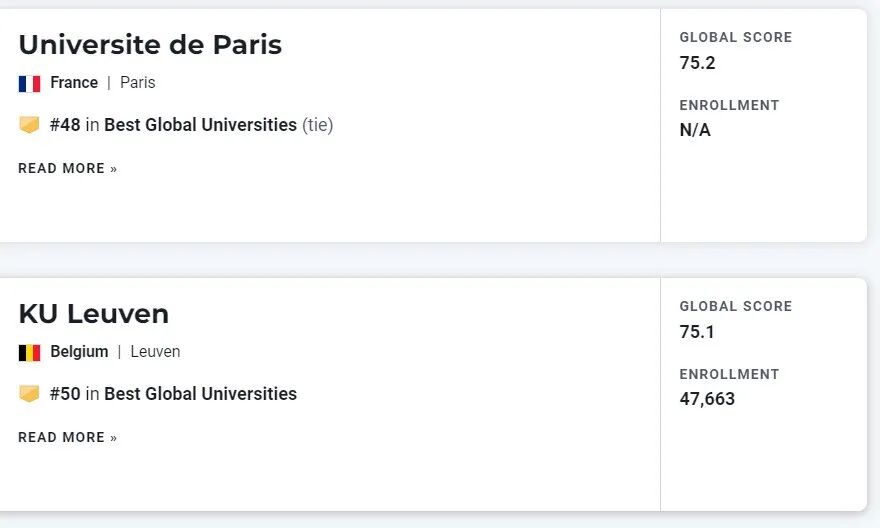Select the Belgium country label

pos(79,352)
